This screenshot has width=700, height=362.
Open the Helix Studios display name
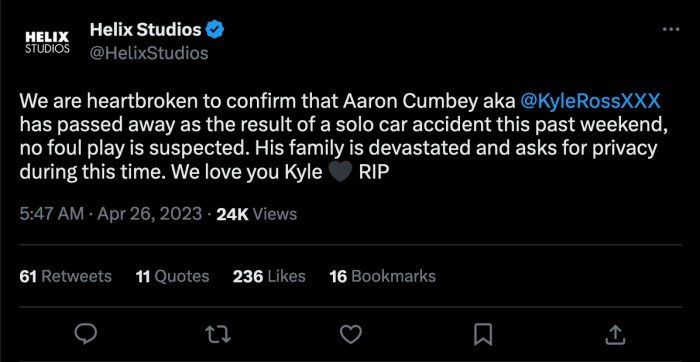pos(146,30)
